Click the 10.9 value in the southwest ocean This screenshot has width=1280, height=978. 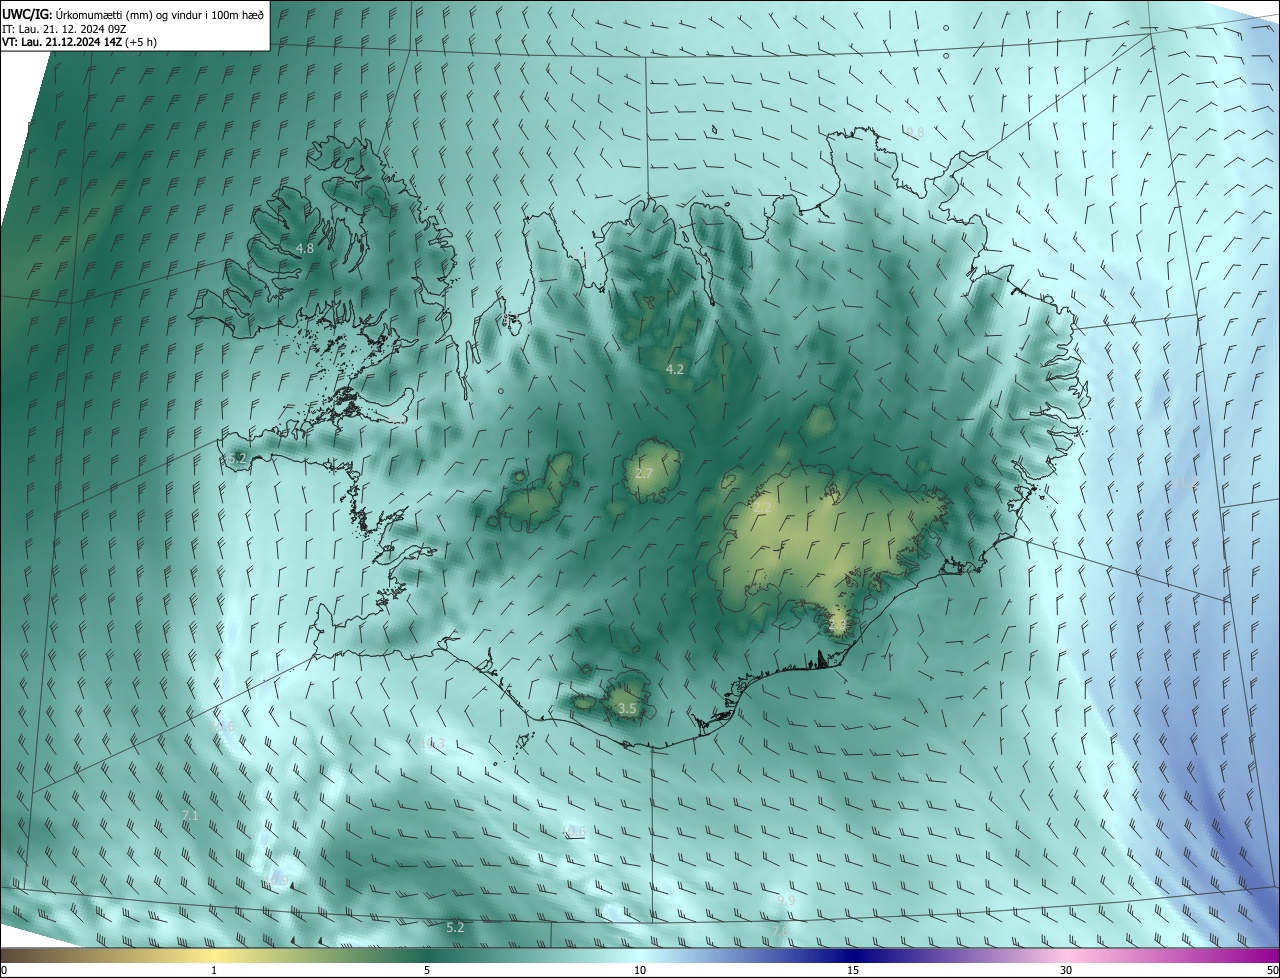(279, 880)
